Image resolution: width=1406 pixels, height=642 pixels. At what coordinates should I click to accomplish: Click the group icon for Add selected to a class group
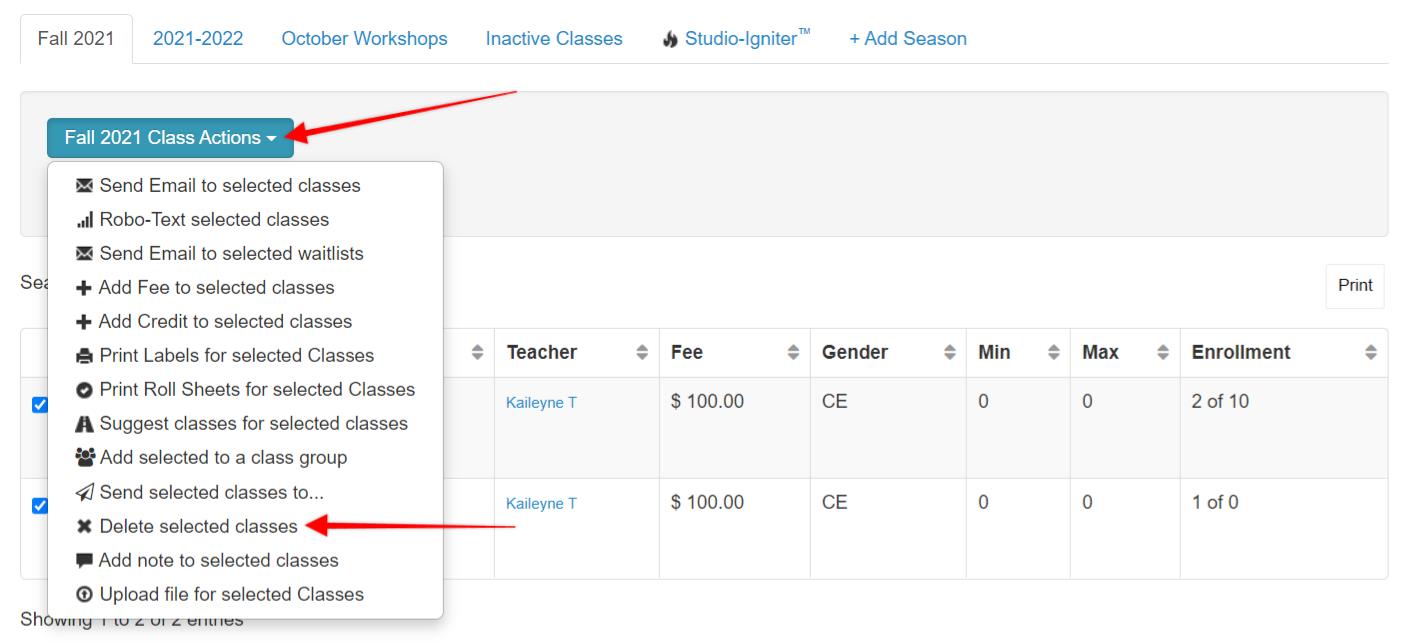point(85,458)
